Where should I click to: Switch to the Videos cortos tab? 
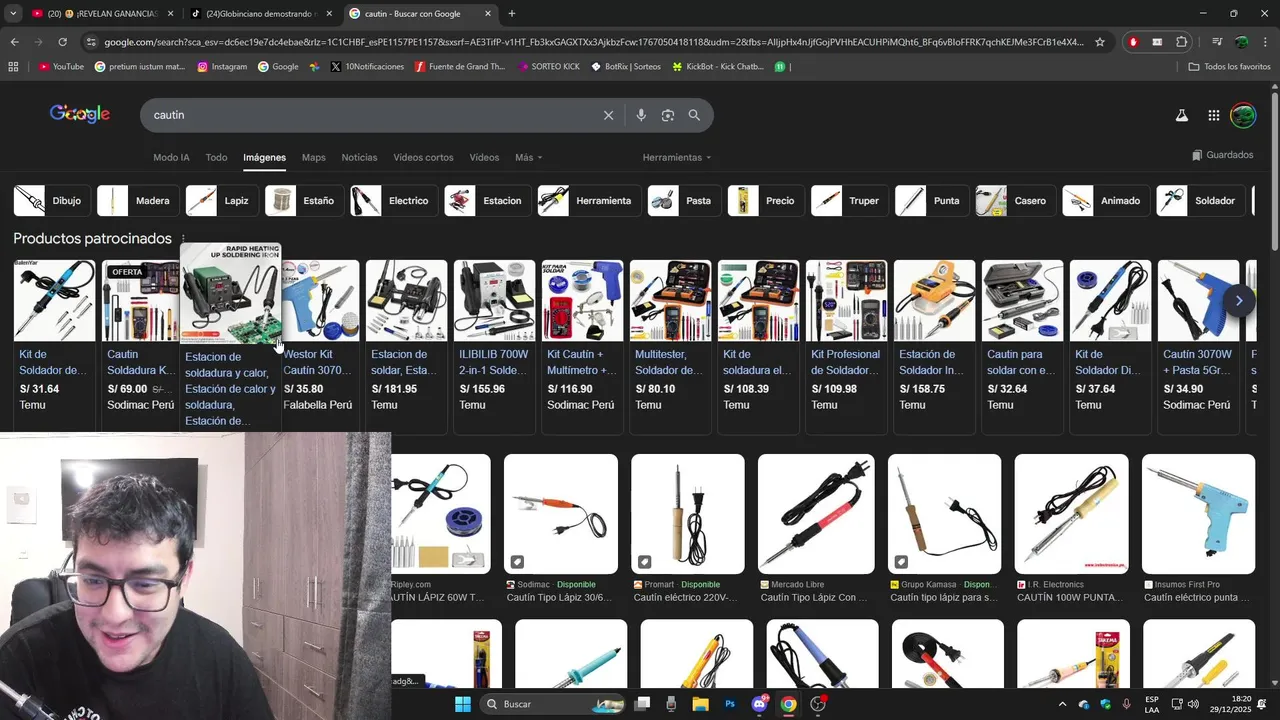(x=423, y=157)
